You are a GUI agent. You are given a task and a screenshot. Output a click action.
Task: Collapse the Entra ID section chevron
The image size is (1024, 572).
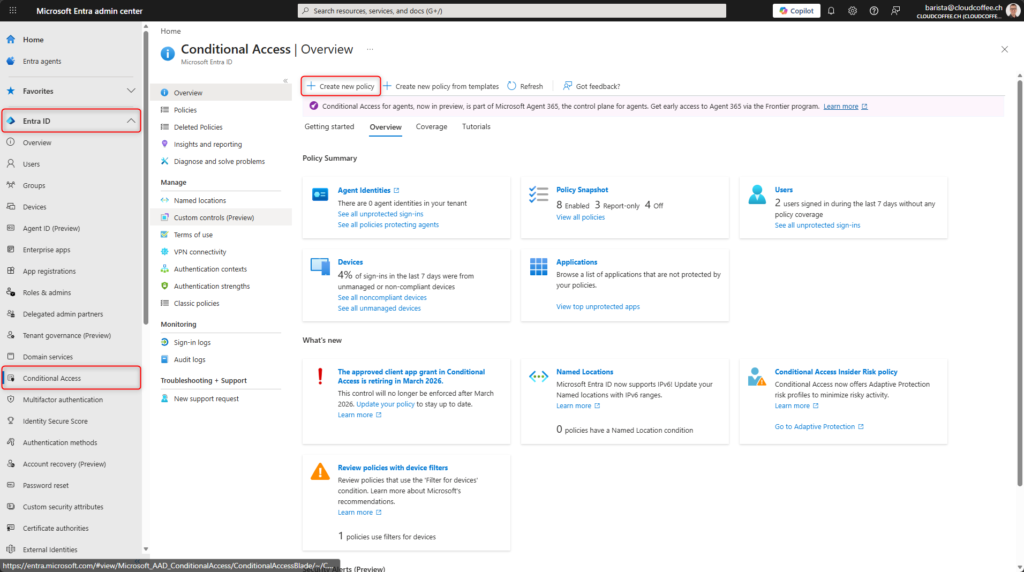point(131,121)
